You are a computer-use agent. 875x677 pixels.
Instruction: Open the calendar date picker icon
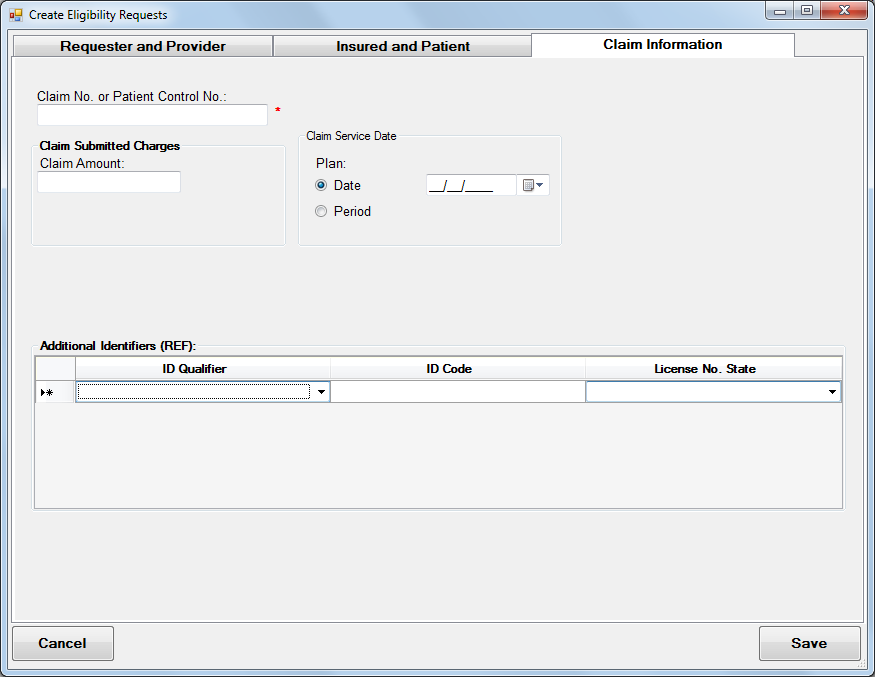(527, 184)
